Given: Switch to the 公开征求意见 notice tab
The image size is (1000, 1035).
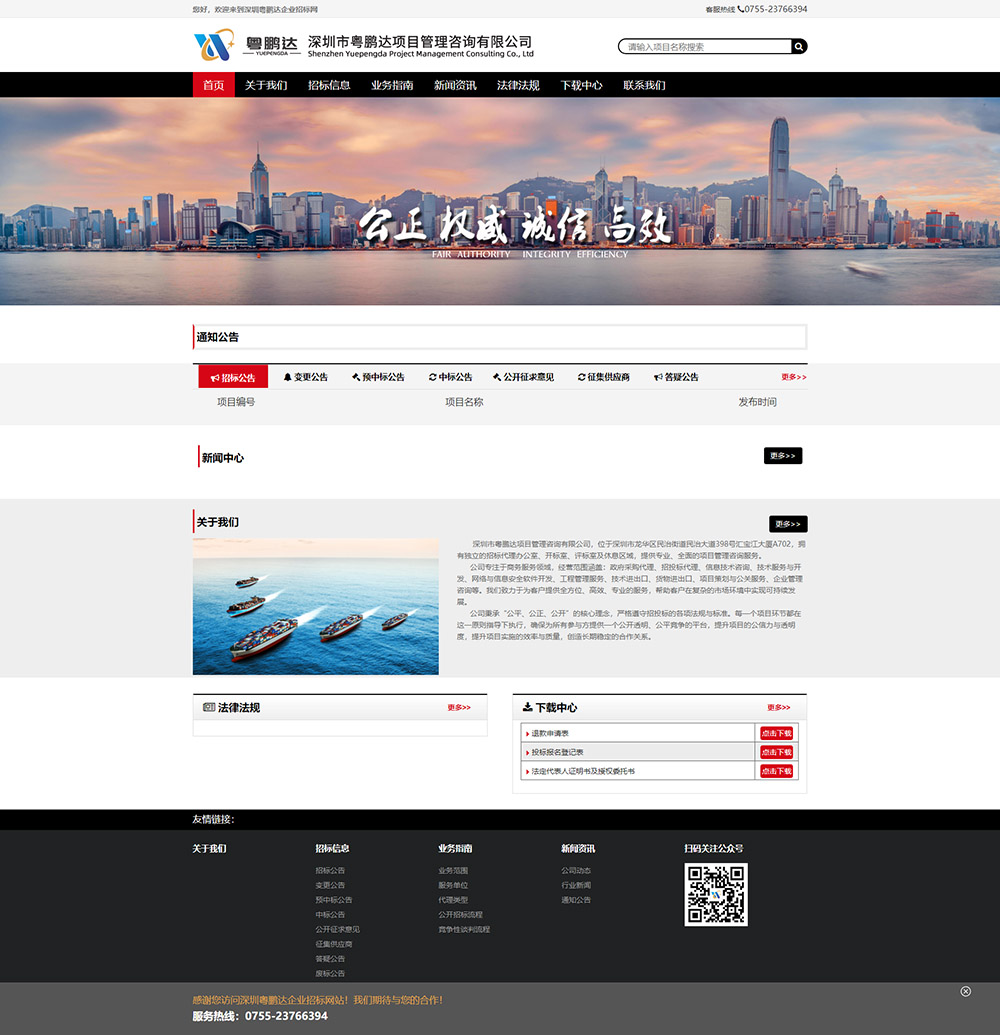Looking at the screenshot, I should [x=523, y=377].
